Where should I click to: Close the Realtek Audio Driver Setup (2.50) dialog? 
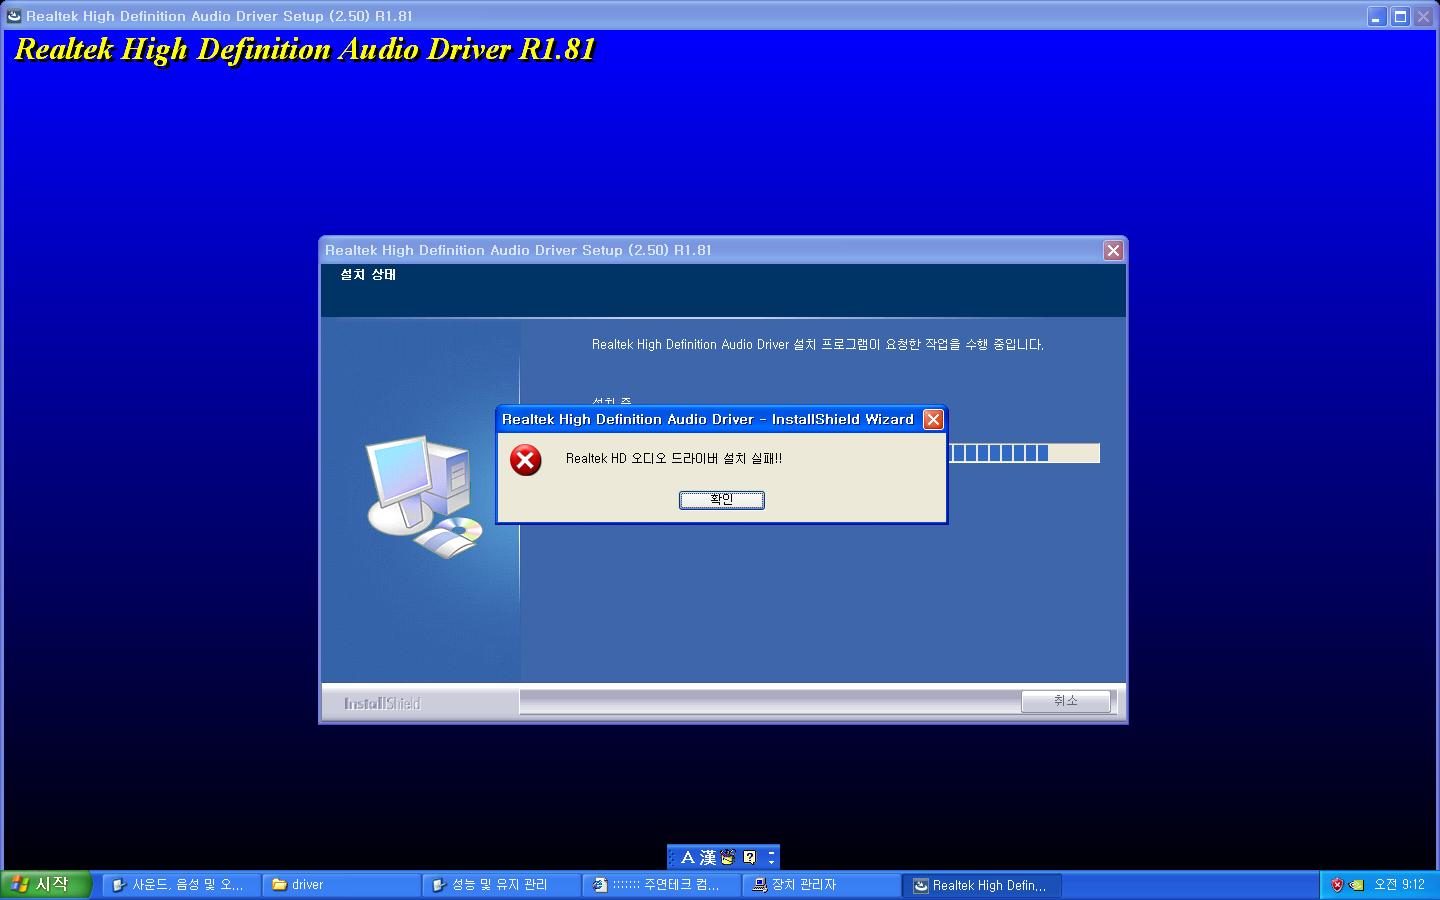pyautogui.click(x=1113, y=251)
